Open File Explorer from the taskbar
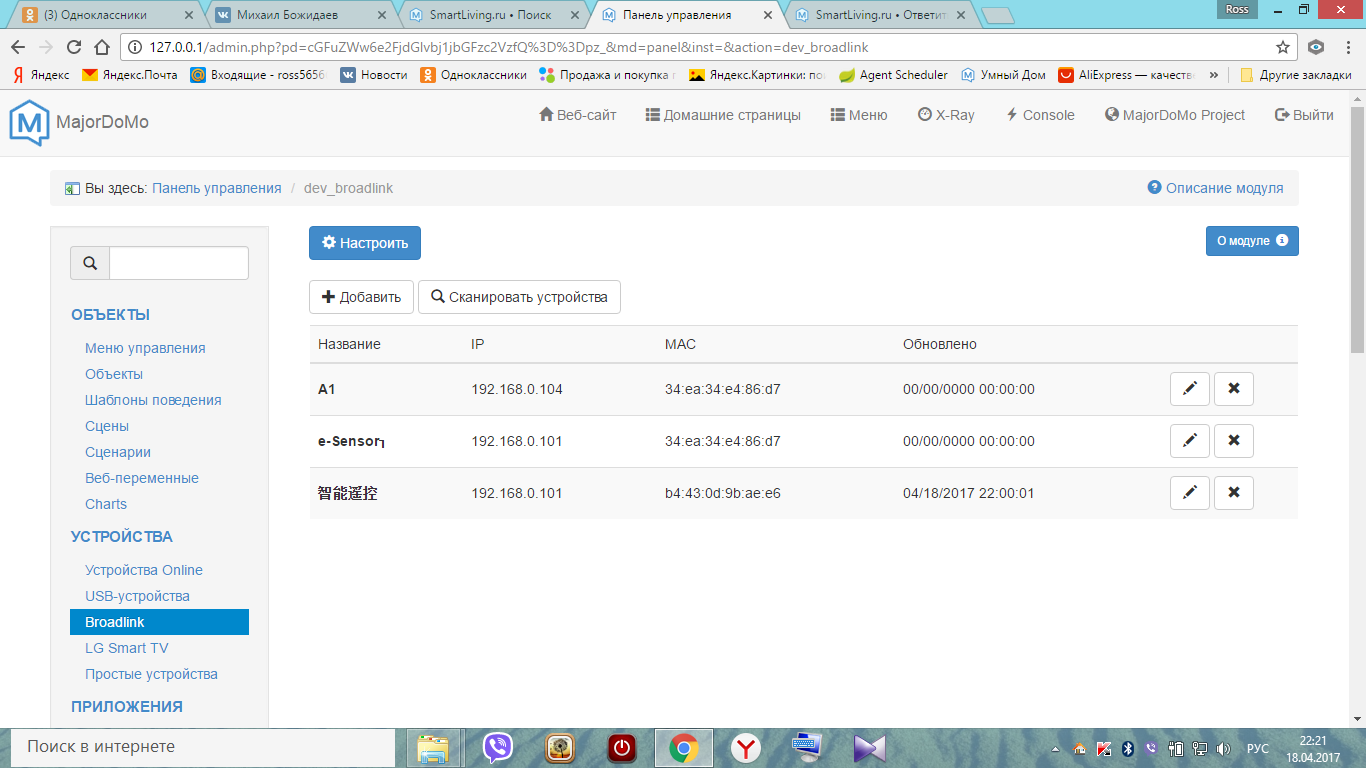This screenshot has width=1366, height=768. coord(433,748)
